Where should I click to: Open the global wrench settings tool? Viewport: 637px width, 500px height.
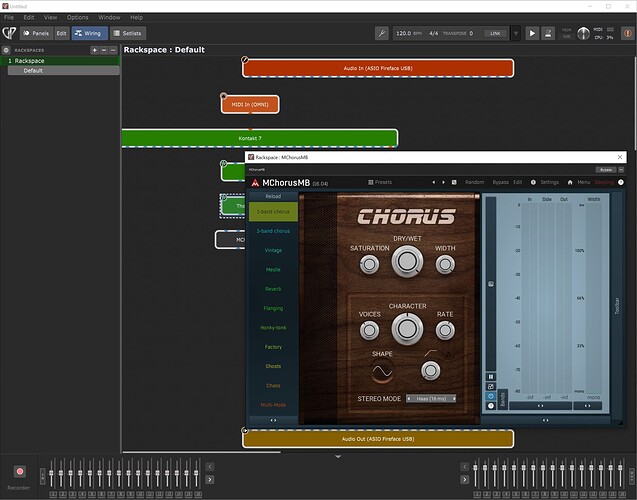pyautogui.click(x=381, y=33)
